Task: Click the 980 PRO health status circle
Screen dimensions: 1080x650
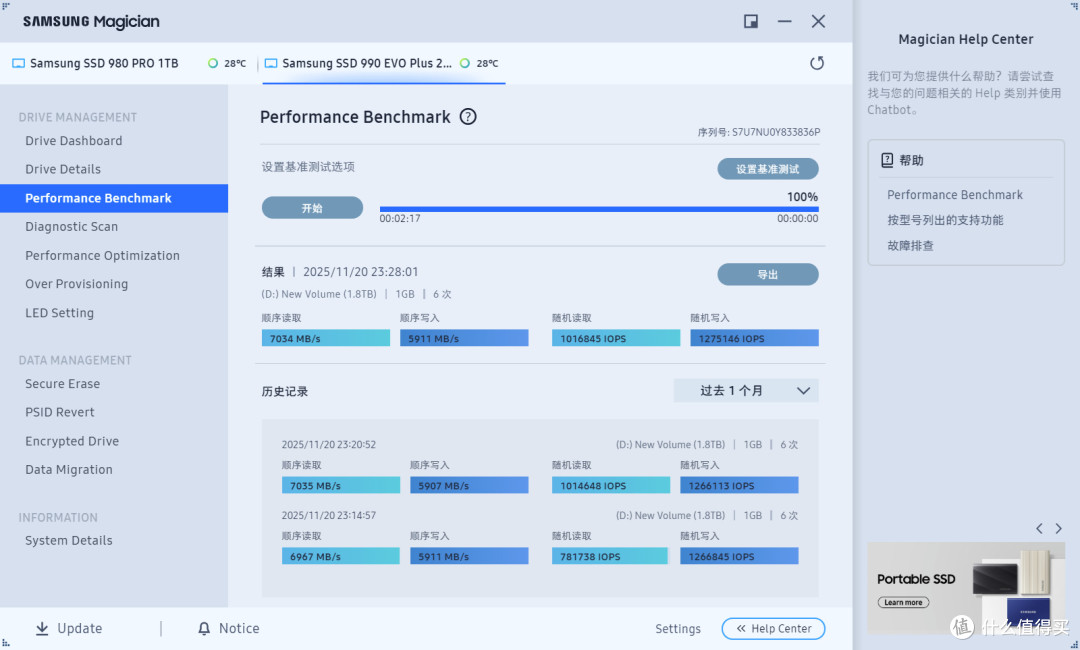Action: tap(213, 63)
